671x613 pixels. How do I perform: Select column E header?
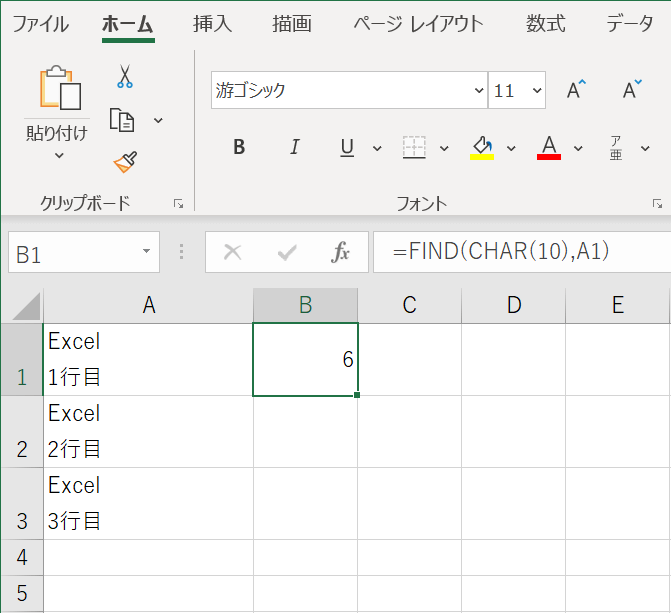[x=618, y=306]
